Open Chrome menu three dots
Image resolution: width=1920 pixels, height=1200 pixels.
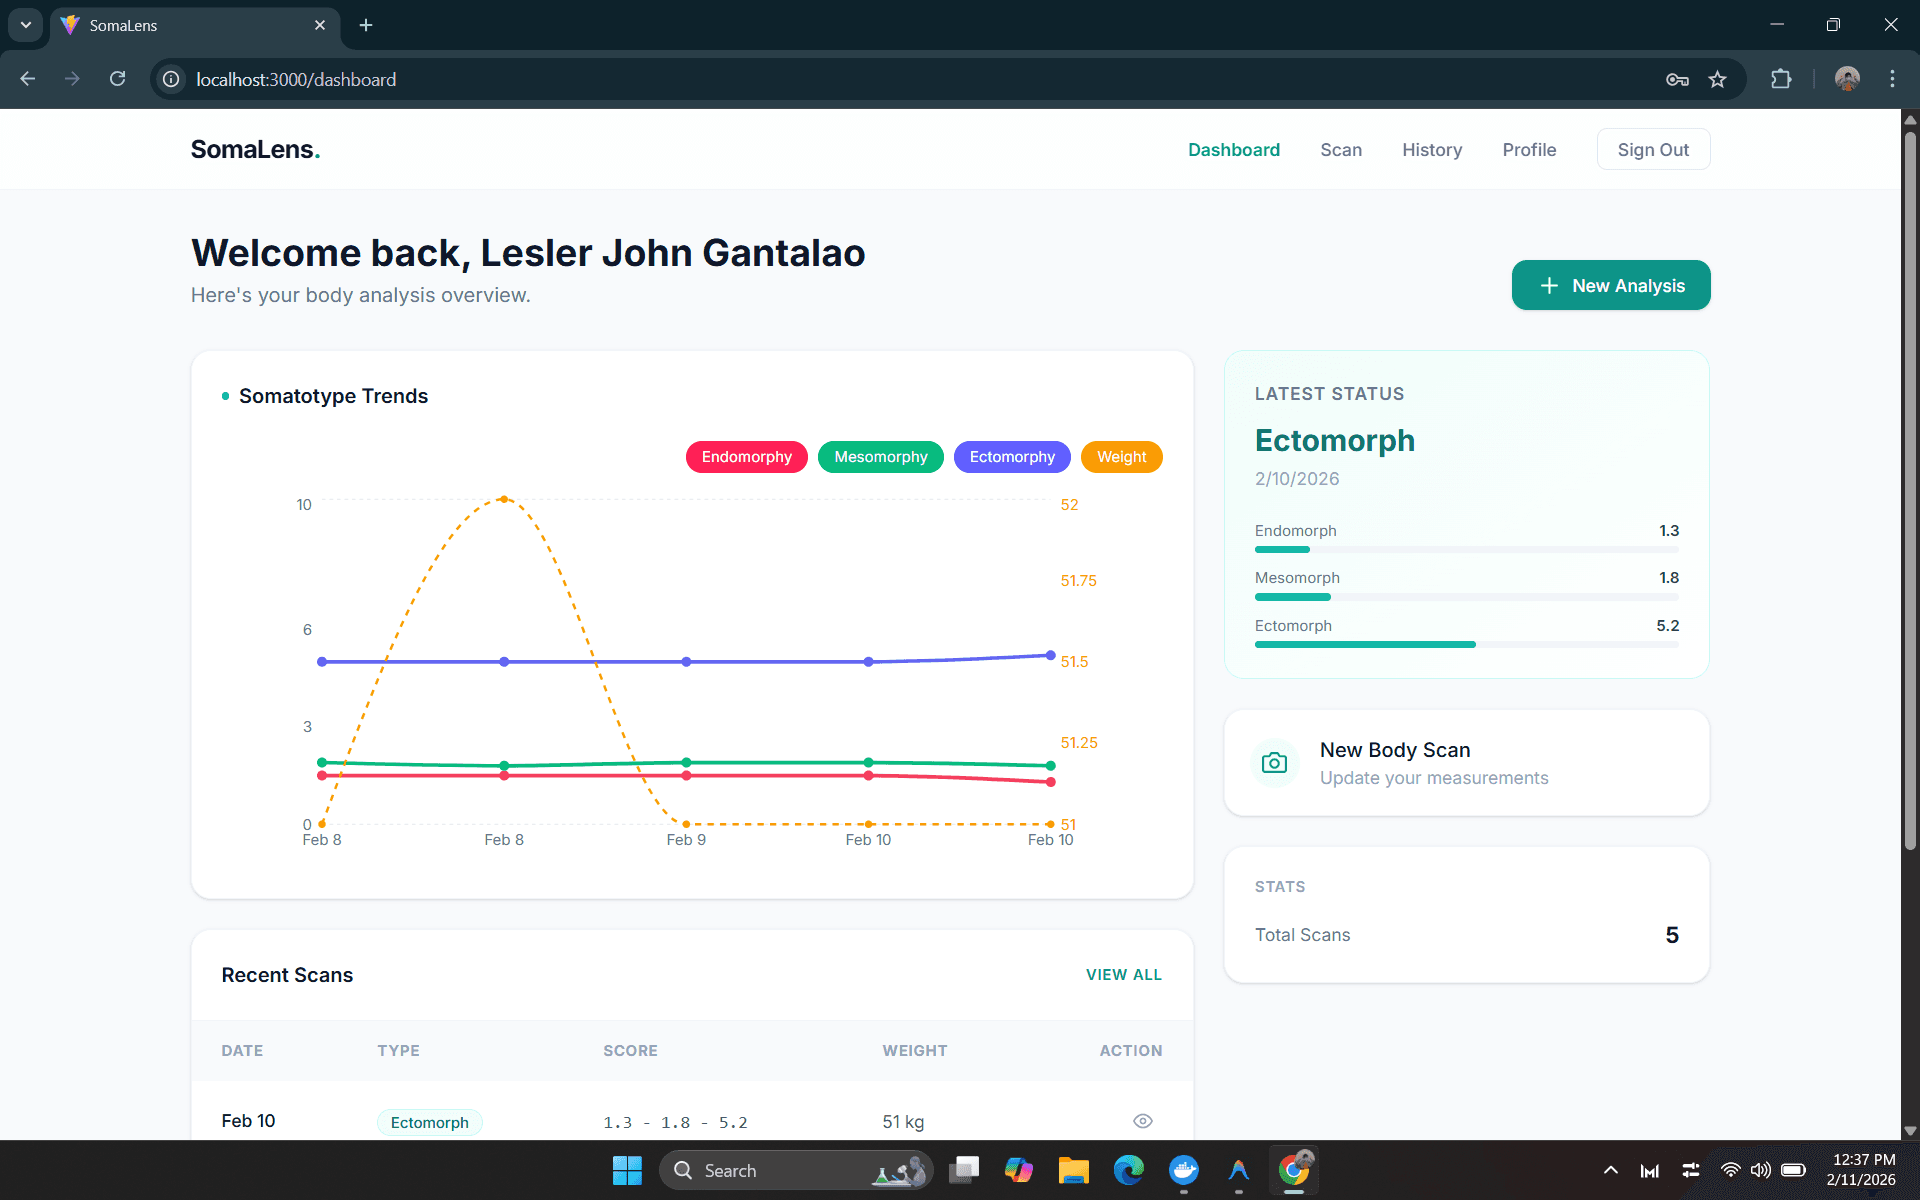1892,79
